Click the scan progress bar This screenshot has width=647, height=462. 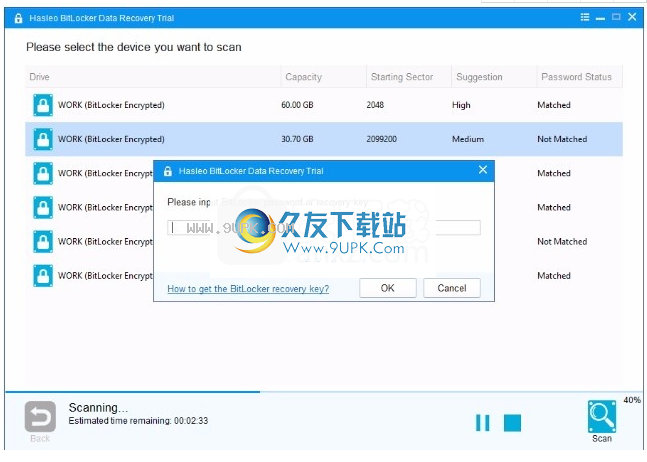pos(324,391)
